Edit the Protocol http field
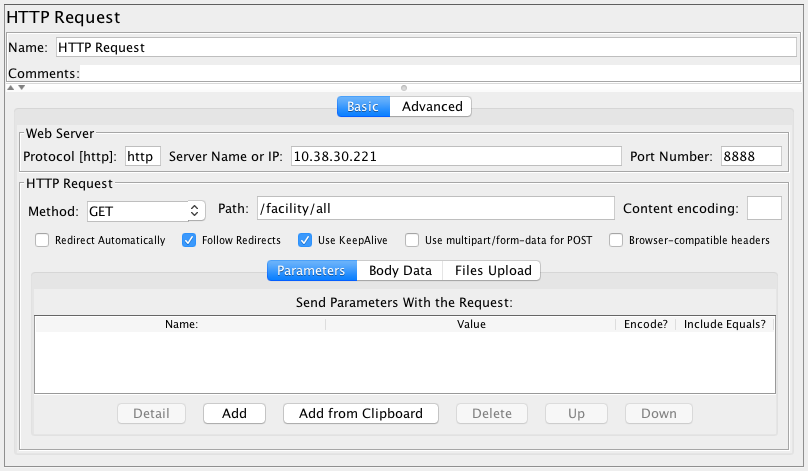The width and height of the screenshot is (808, 471). tap(143, 156)
